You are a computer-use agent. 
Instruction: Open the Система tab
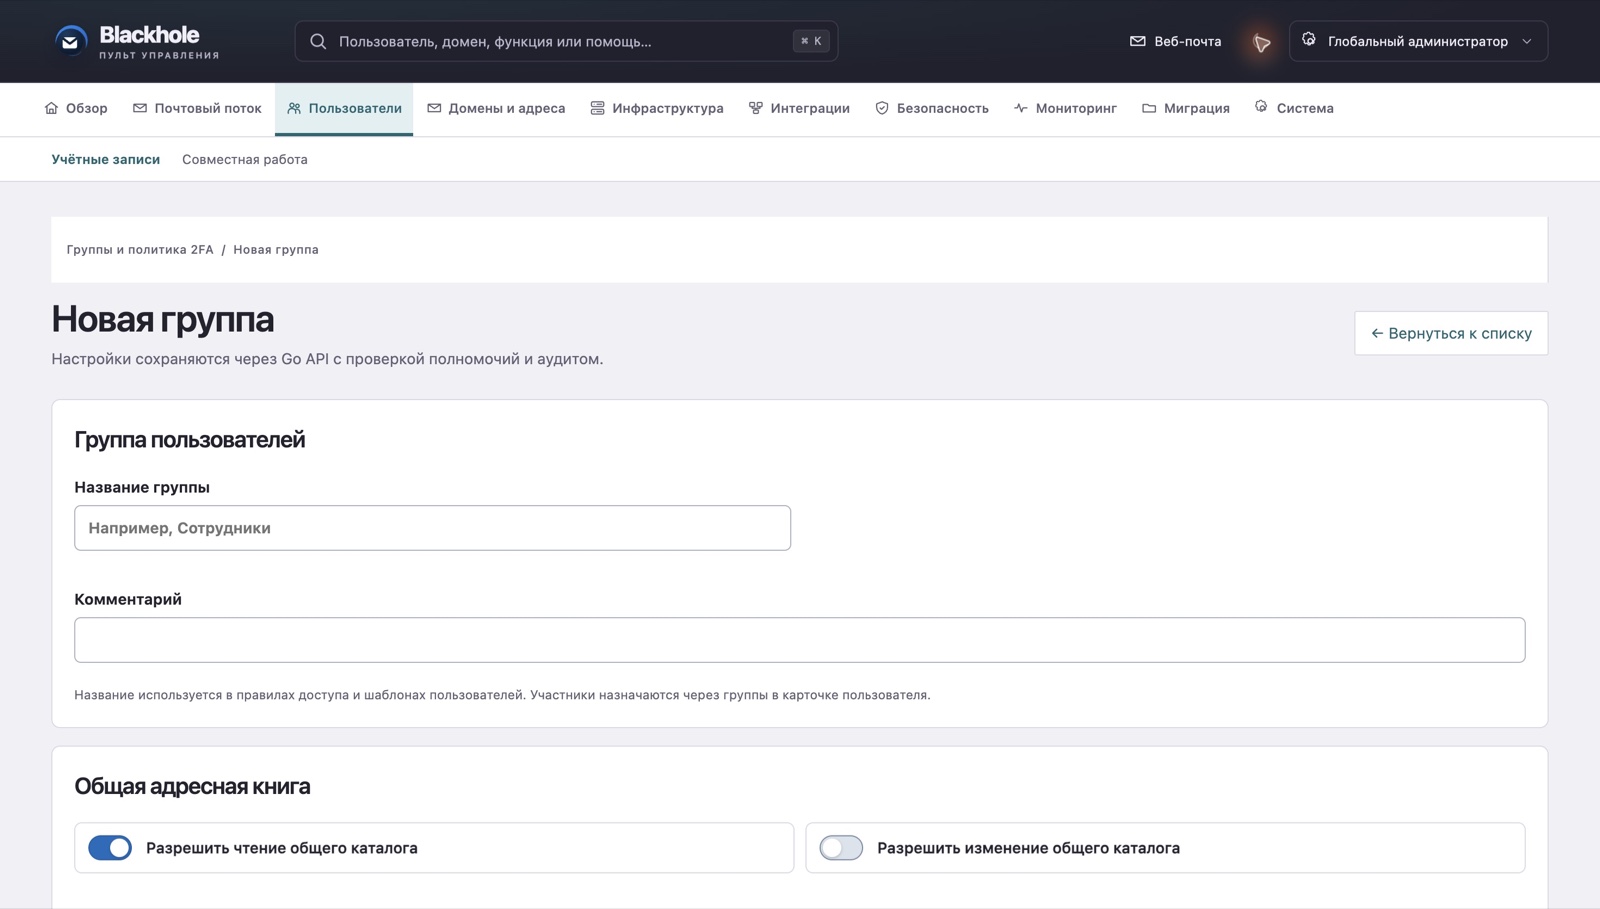[1293, 108]
